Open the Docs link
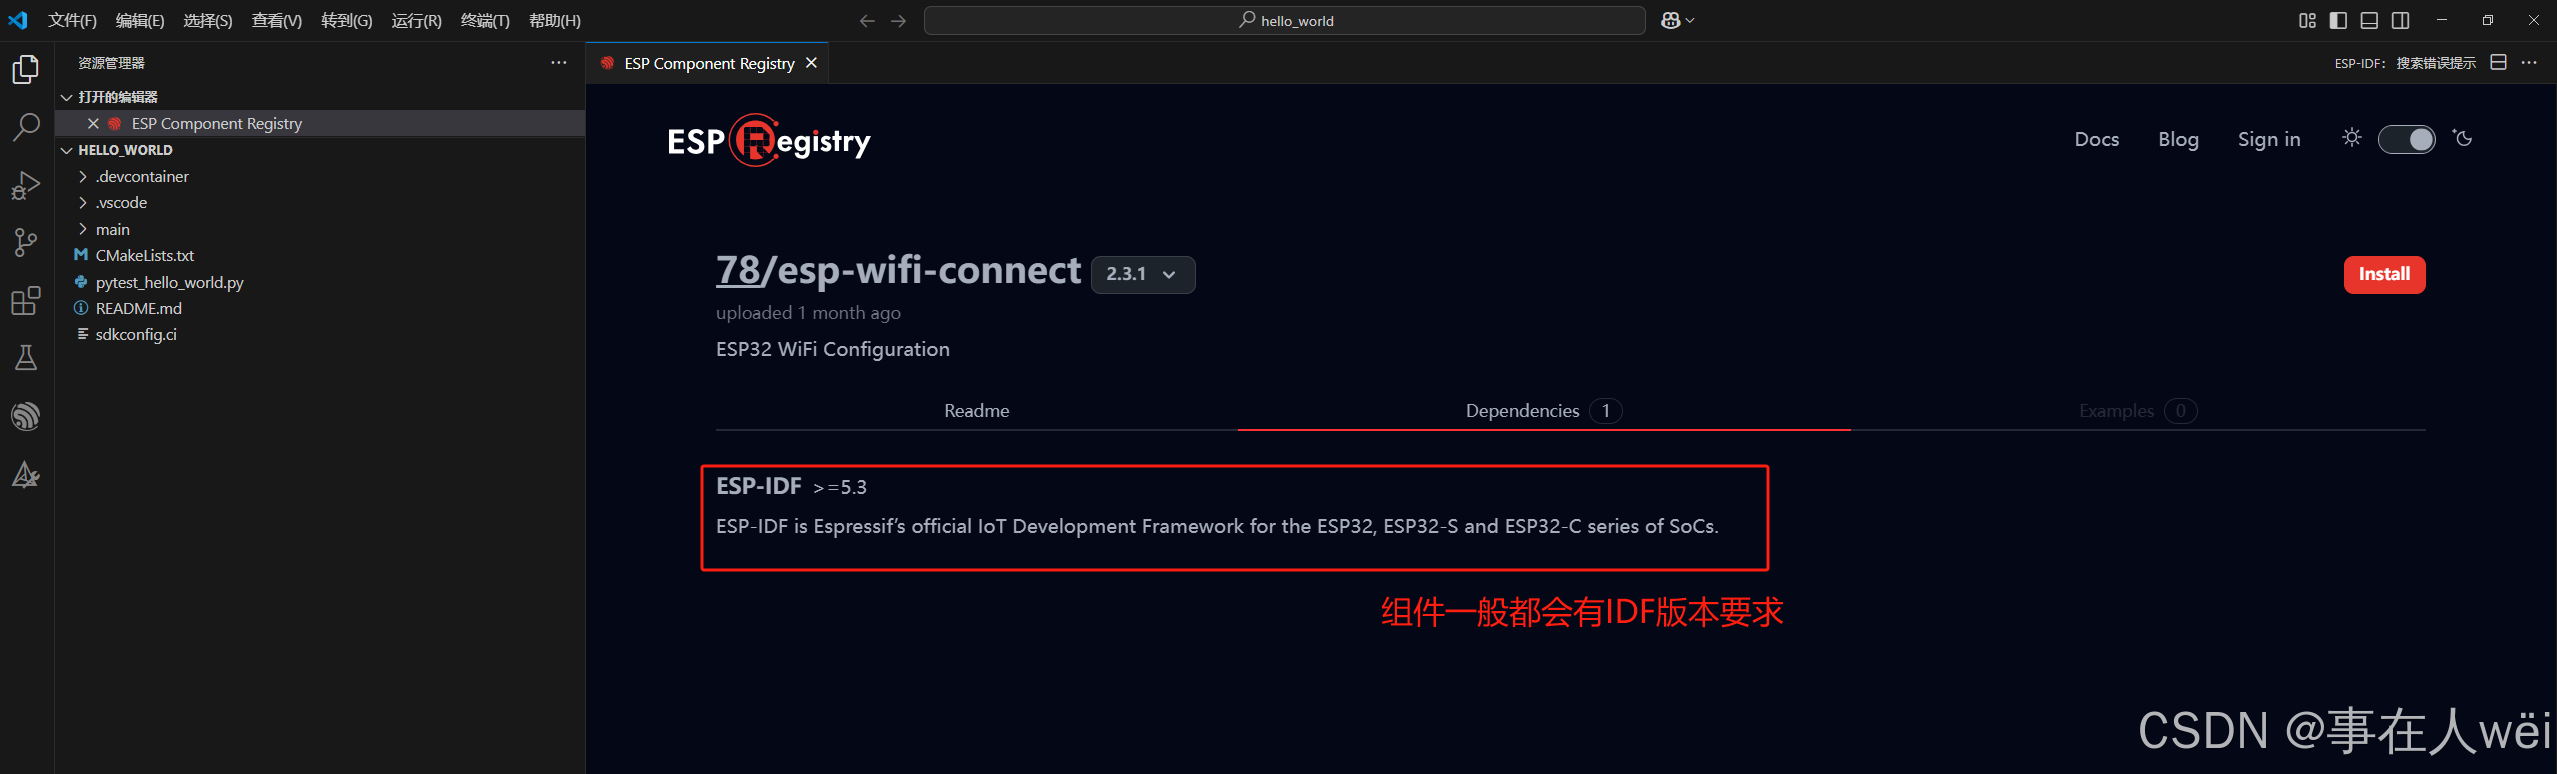 tap(2097, 139)
